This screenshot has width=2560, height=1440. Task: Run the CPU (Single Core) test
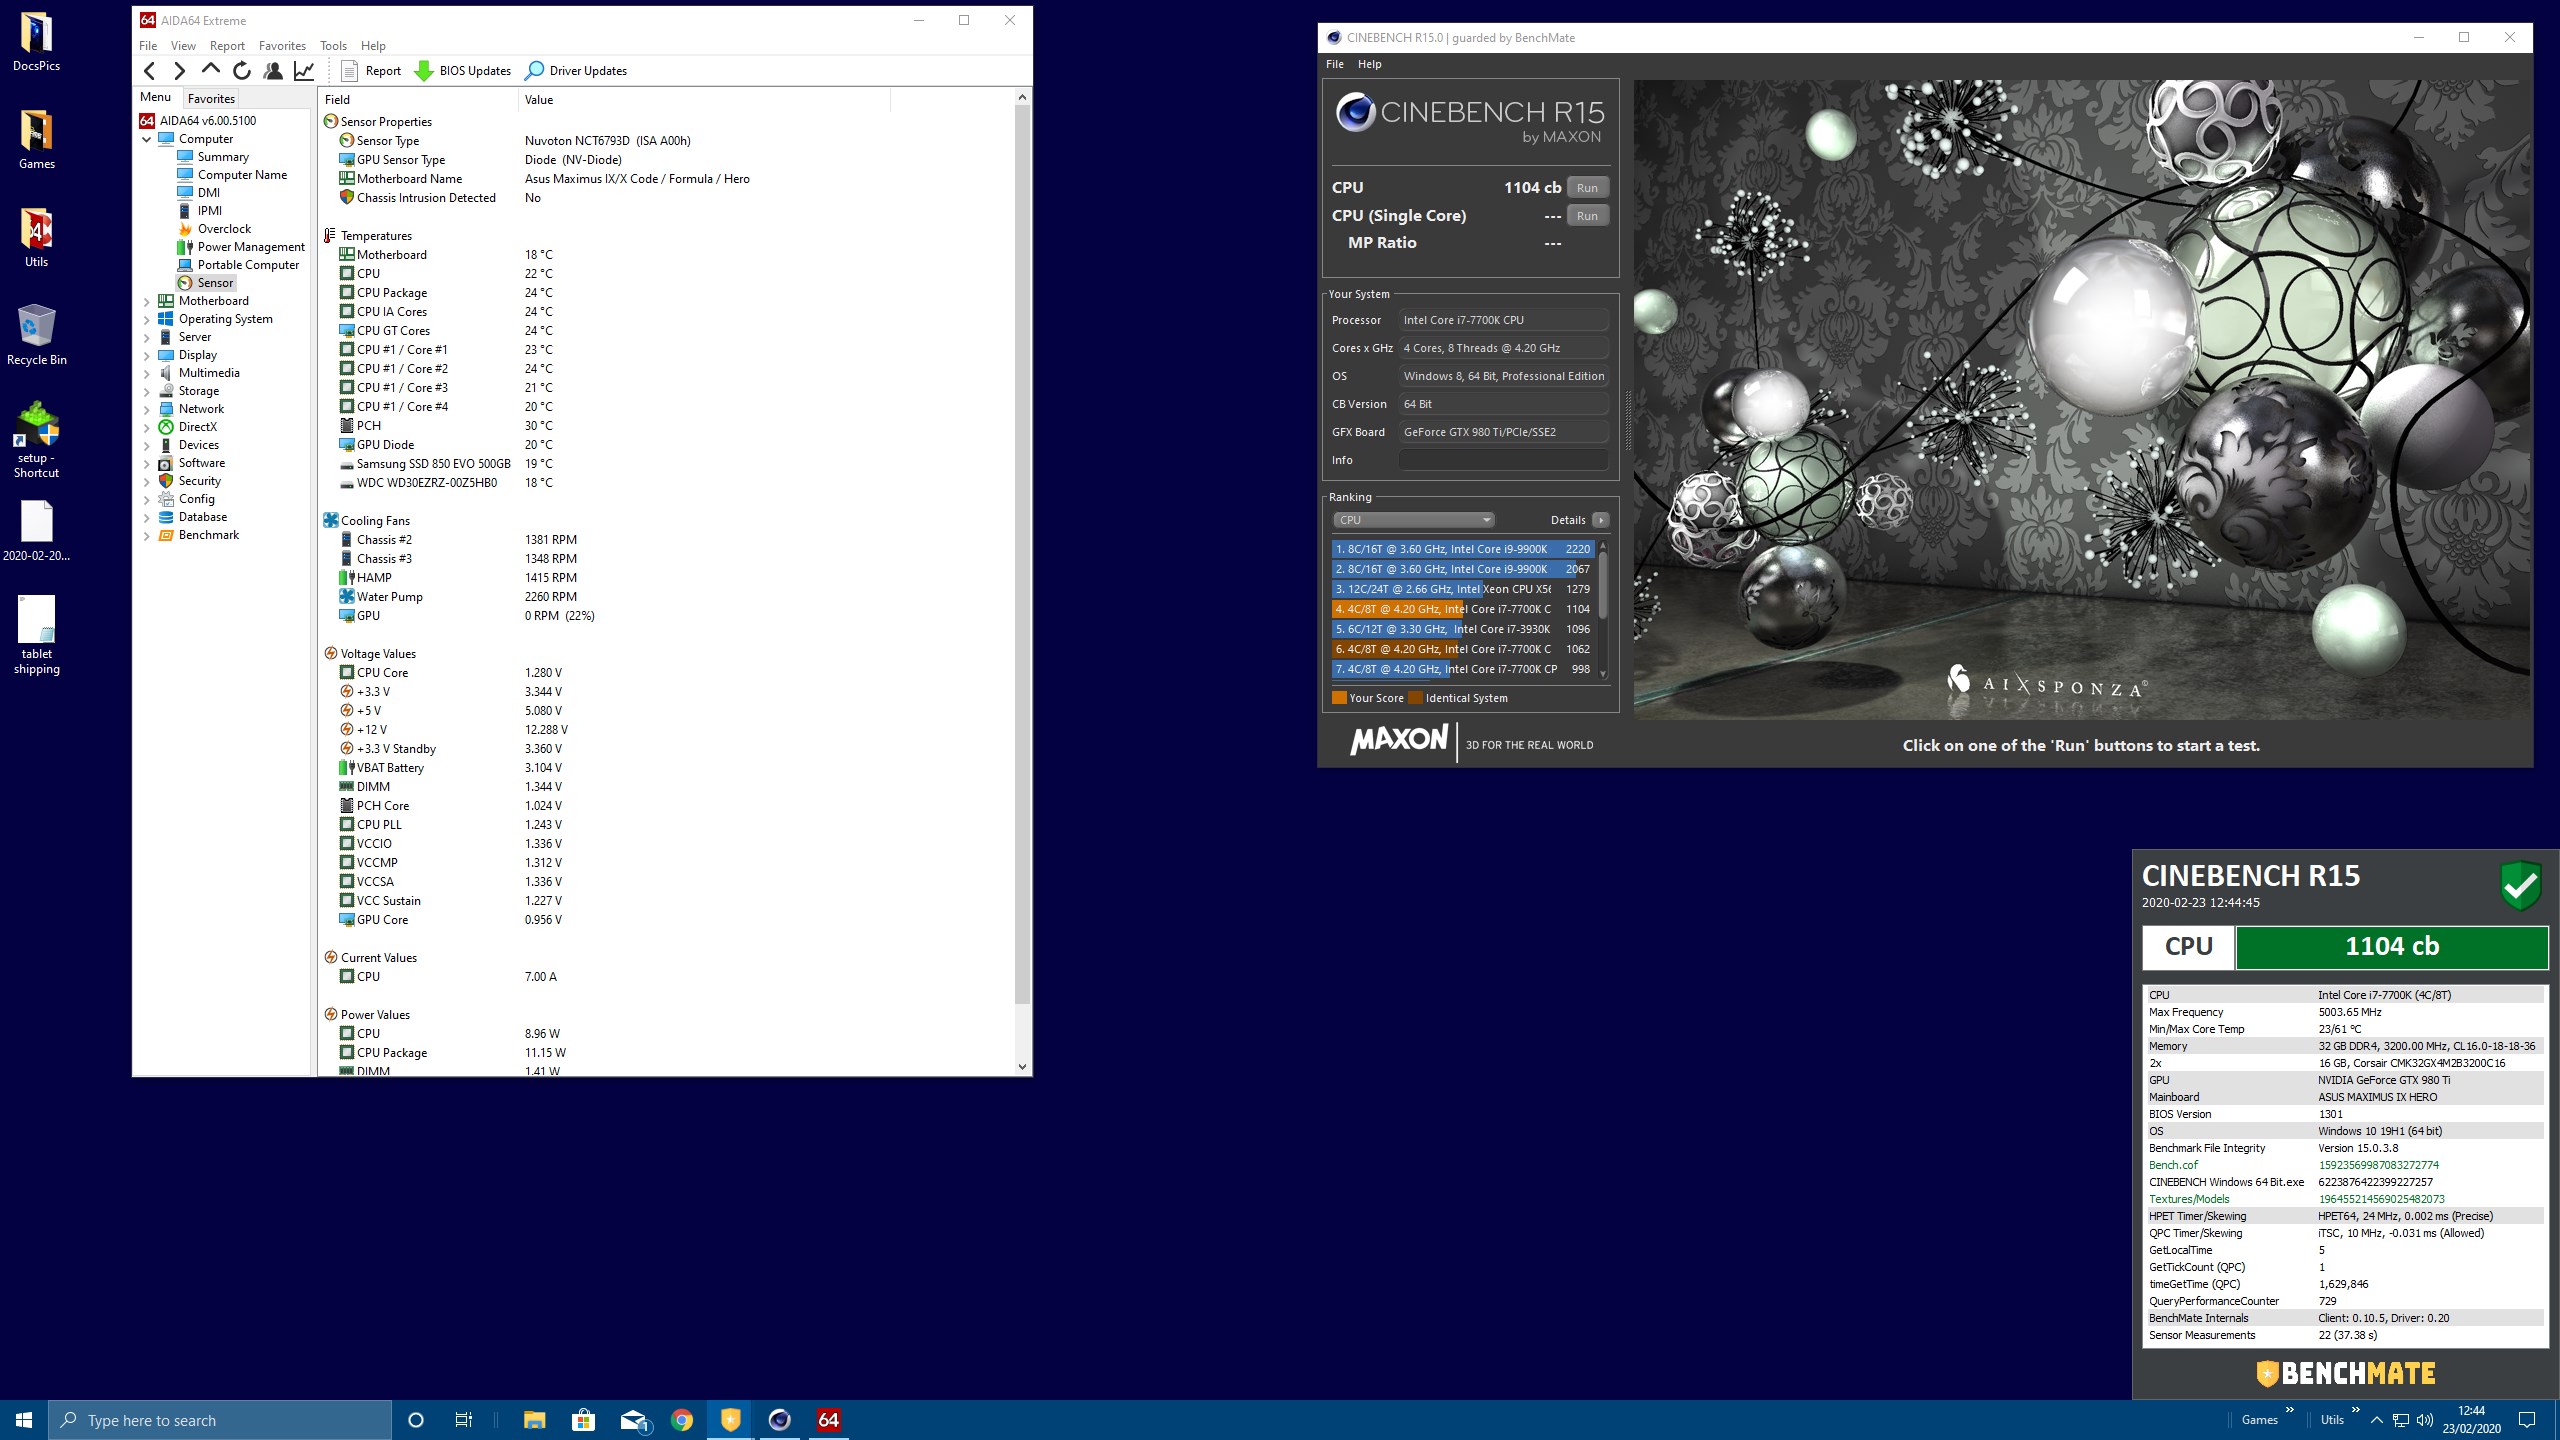click(1587, 216)
